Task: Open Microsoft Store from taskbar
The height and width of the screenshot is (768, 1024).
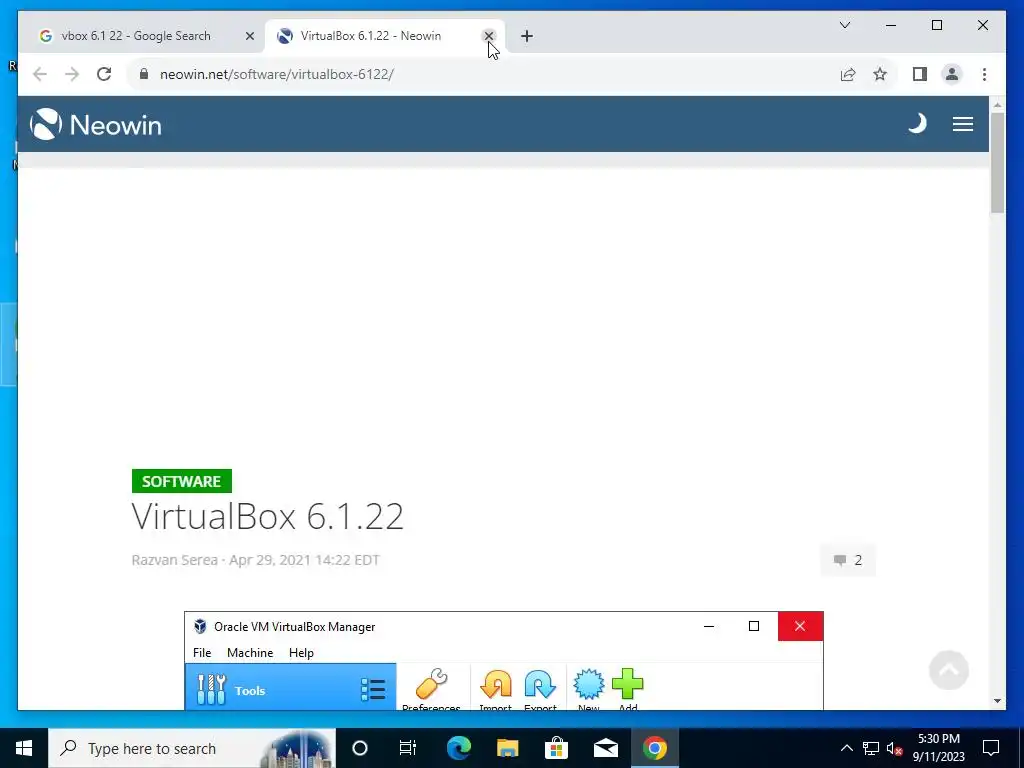Action: coord(556,748)
